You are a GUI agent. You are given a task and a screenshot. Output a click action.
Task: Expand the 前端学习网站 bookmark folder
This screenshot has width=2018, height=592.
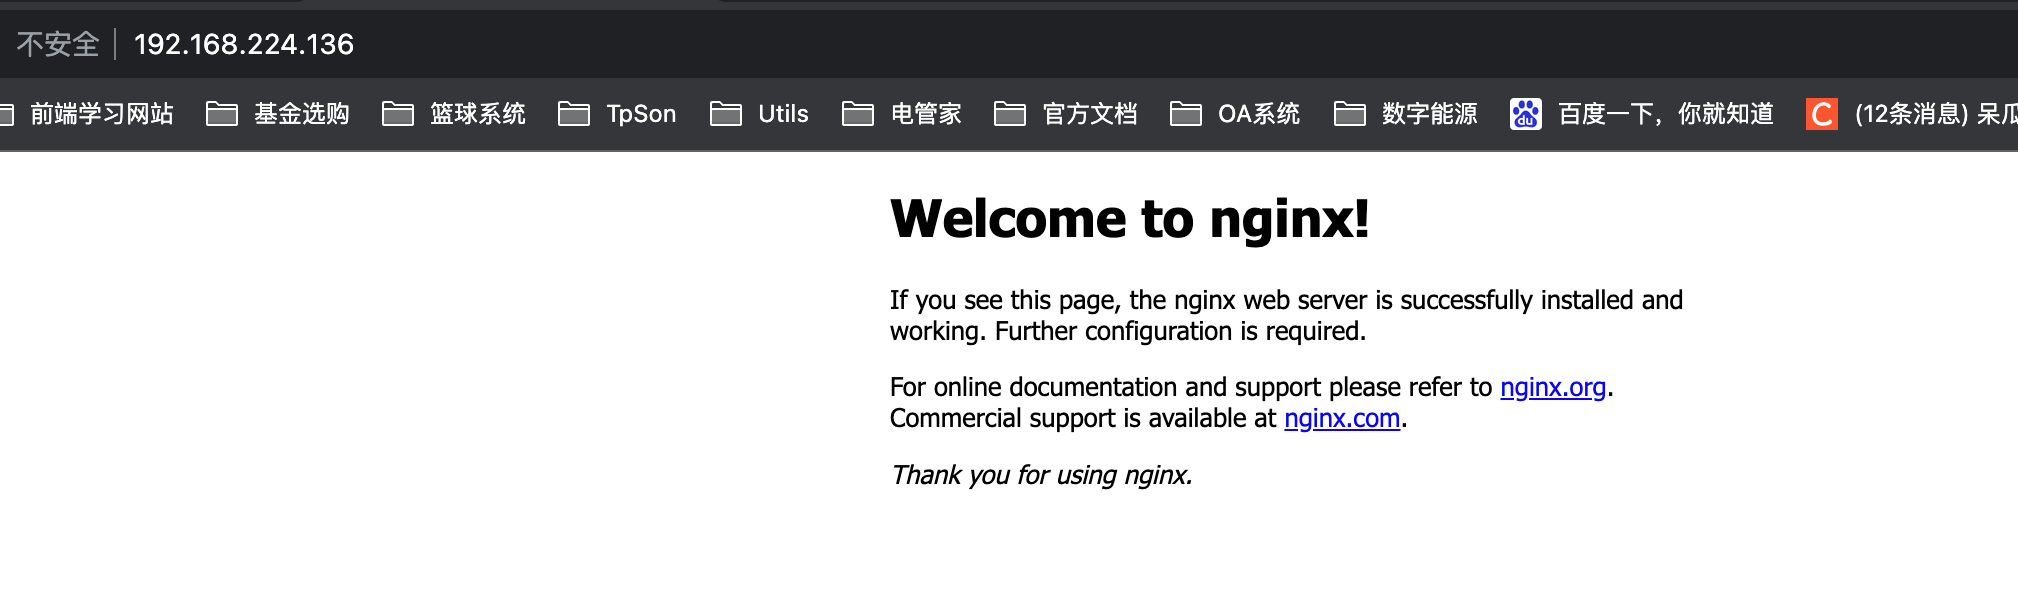point(100,114)
